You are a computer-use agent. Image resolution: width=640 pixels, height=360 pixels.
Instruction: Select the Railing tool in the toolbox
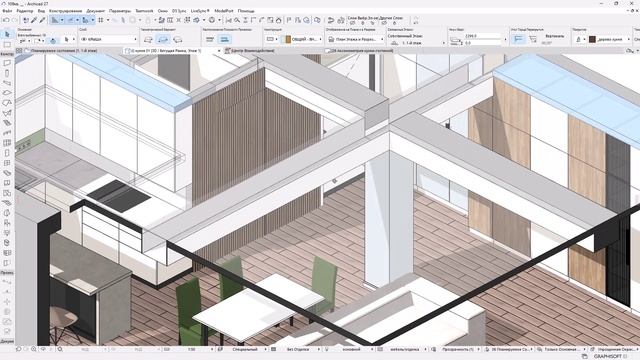[x=7, y=133]
